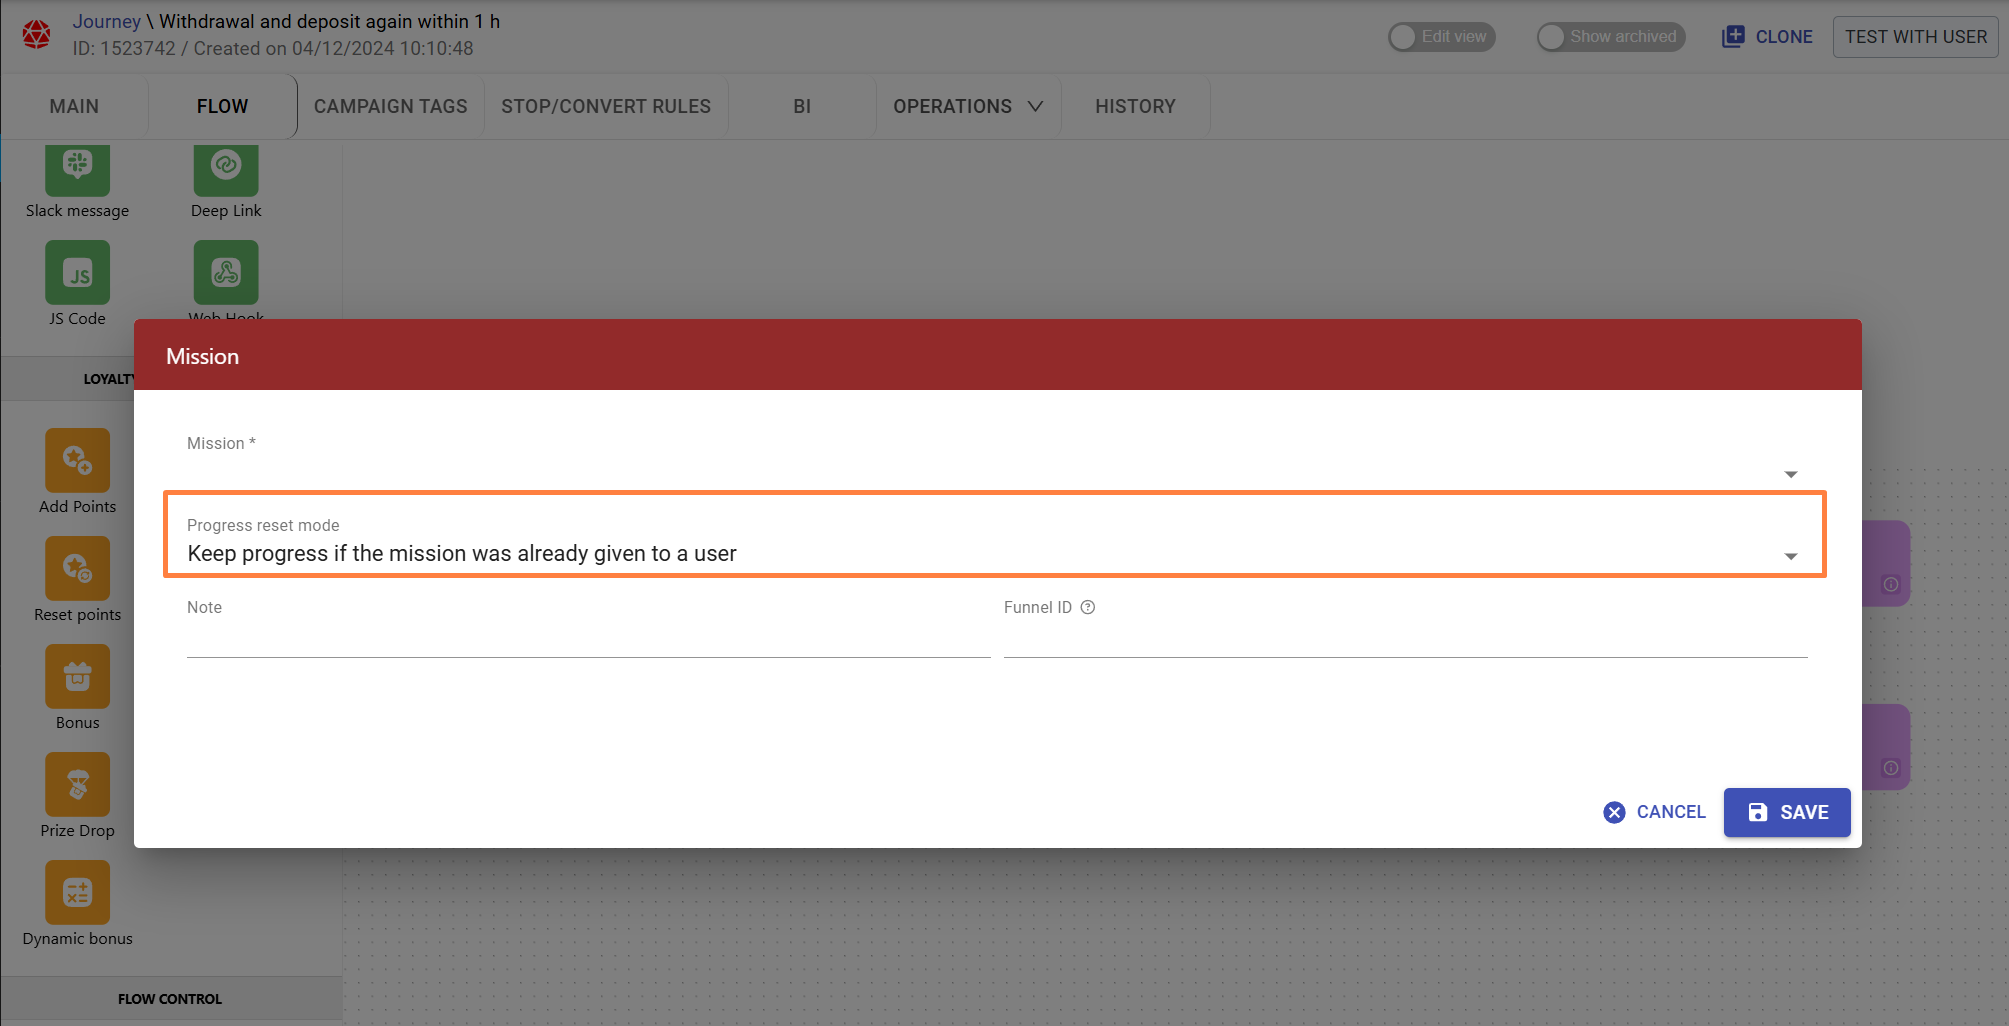
Task: Expand the Operations tab menu
Action: click(967, 106)
